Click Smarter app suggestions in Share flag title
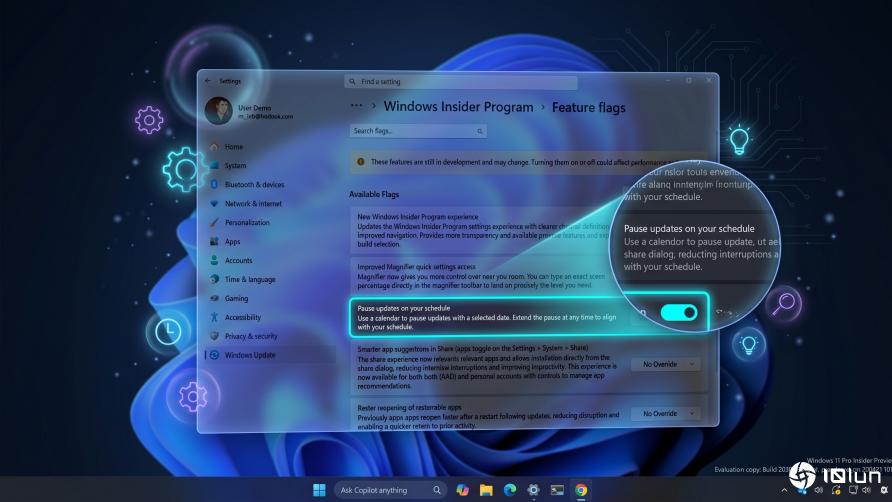Viewport: 892px width, 502px height. click(x=472, y=348)
